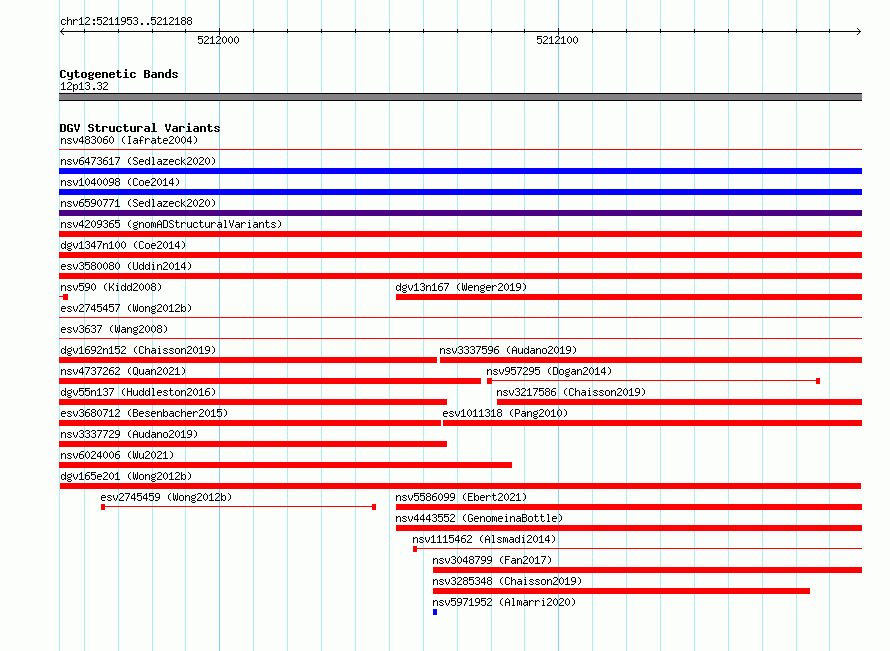Open variant dgv1692n152 (Chaisson2019)
The image size is (890, 651).
pyautogui.click(x=138, y=350)
